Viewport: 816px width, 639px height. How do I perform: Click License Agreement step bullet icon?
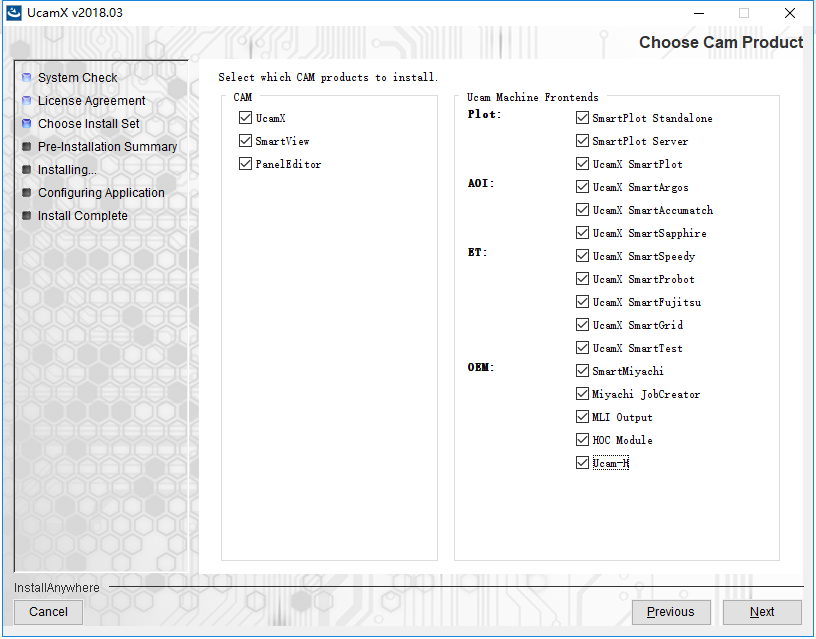pos(27,100)
